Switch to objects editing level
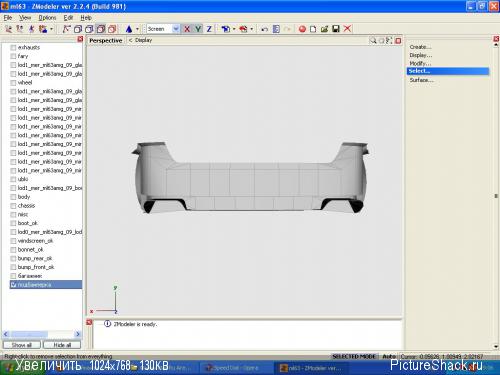Image resolution: width=500 pixels, height=375 pixels. point(43,29)
